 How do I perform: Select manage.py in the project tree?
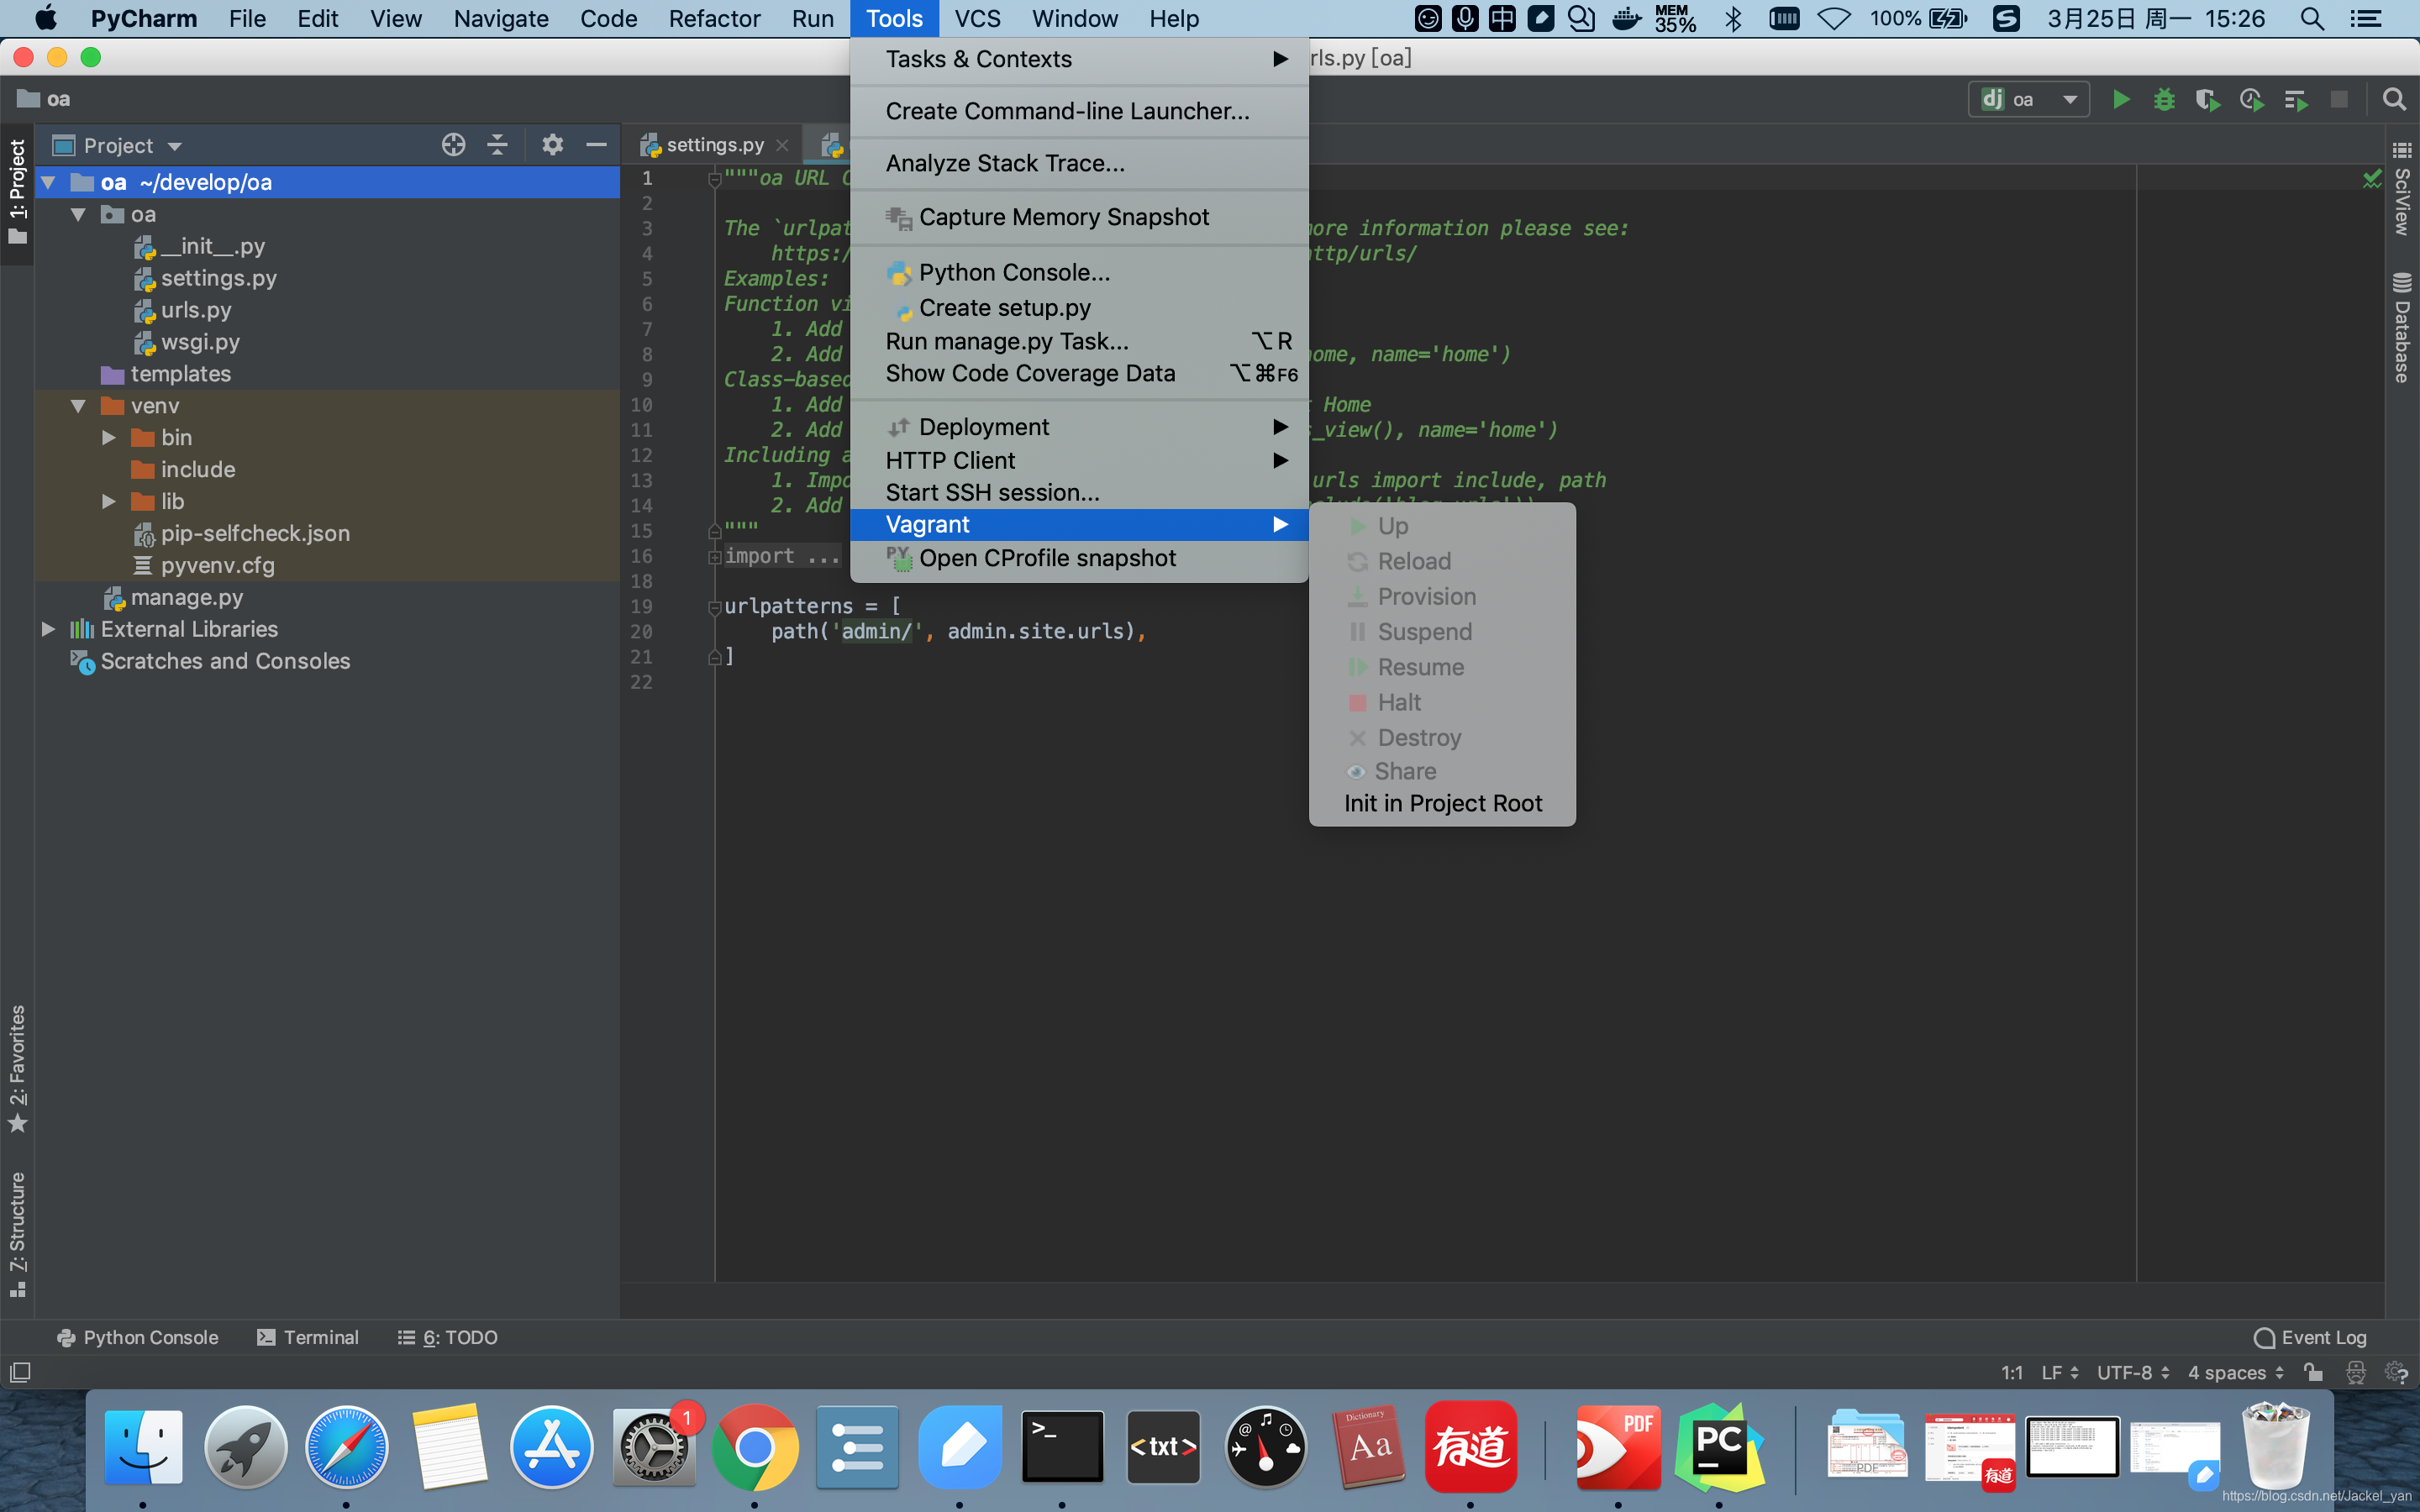(x=186, y=597)
